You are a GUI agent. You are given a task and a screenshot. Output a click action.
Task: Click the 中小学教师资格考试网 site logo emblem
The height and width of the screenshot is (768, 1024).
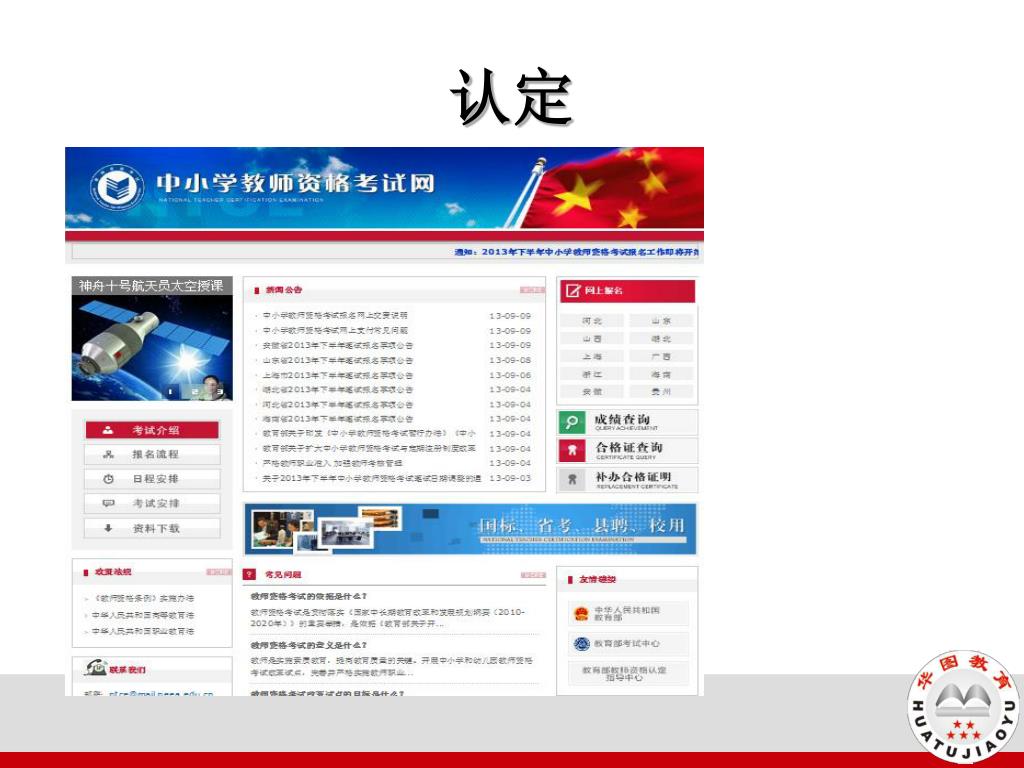[117, 187]
